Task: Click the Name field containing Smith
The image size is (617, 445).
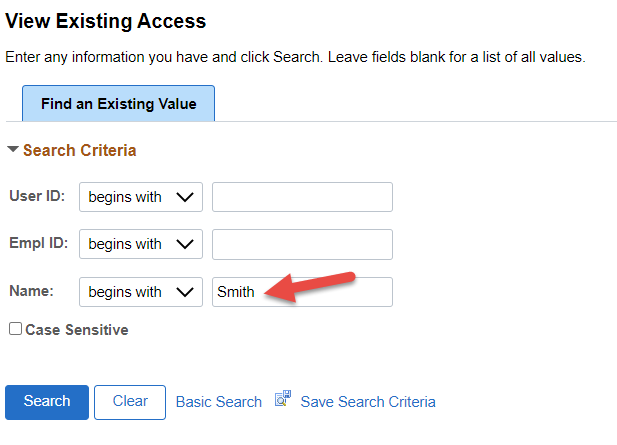Action: (302, 292)
